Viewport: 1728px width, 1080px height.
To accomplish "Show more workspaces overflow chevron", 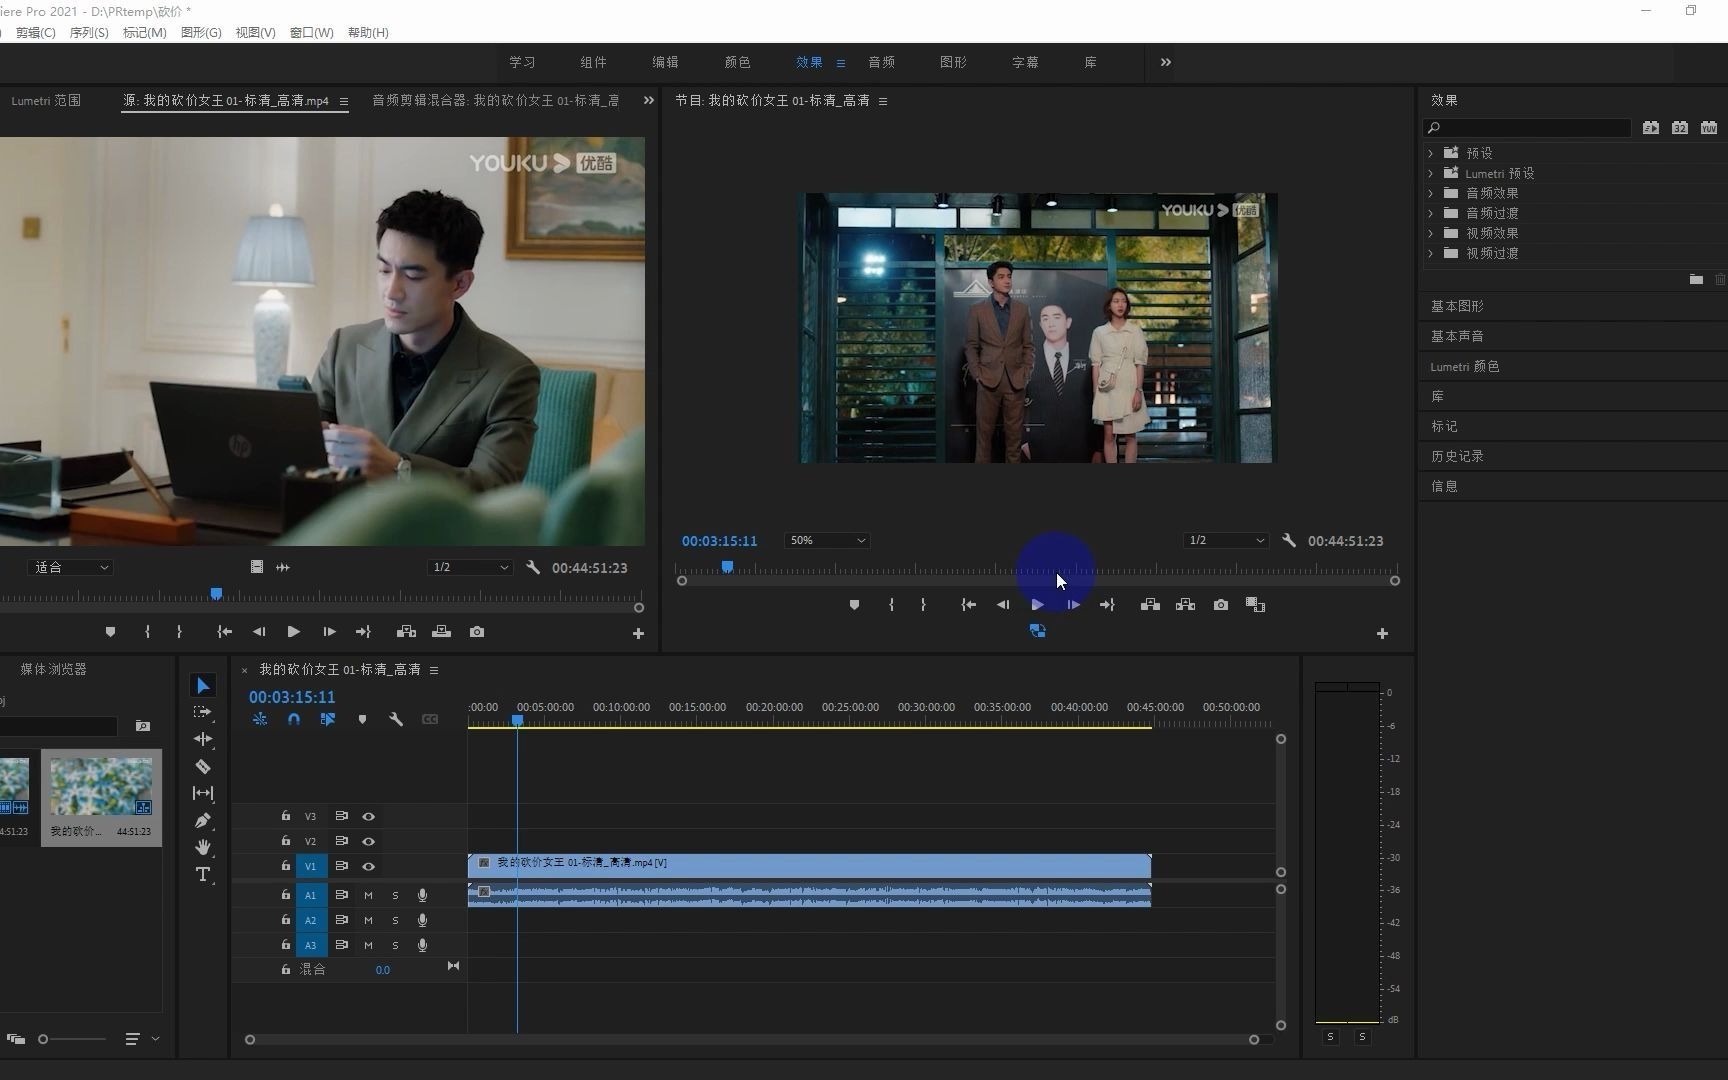I will [1165, 62].
